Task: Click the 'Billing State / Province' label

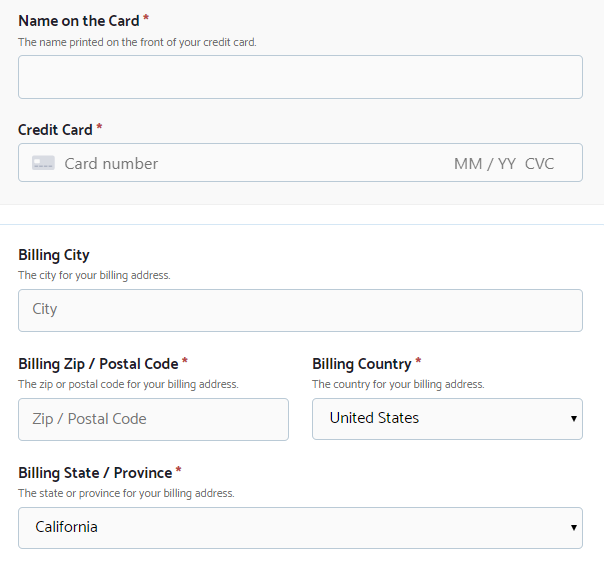Action: click(95, 472)
